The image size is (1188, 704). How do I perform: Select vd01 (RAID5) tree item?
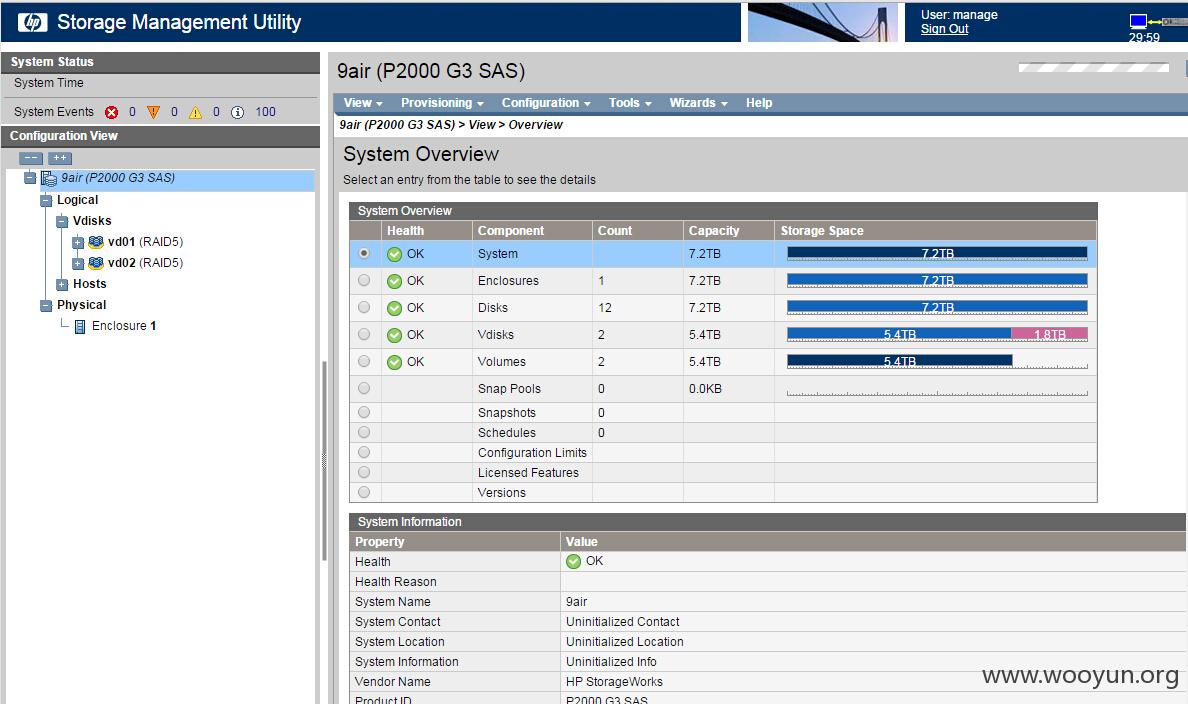[x=145, y=242]
